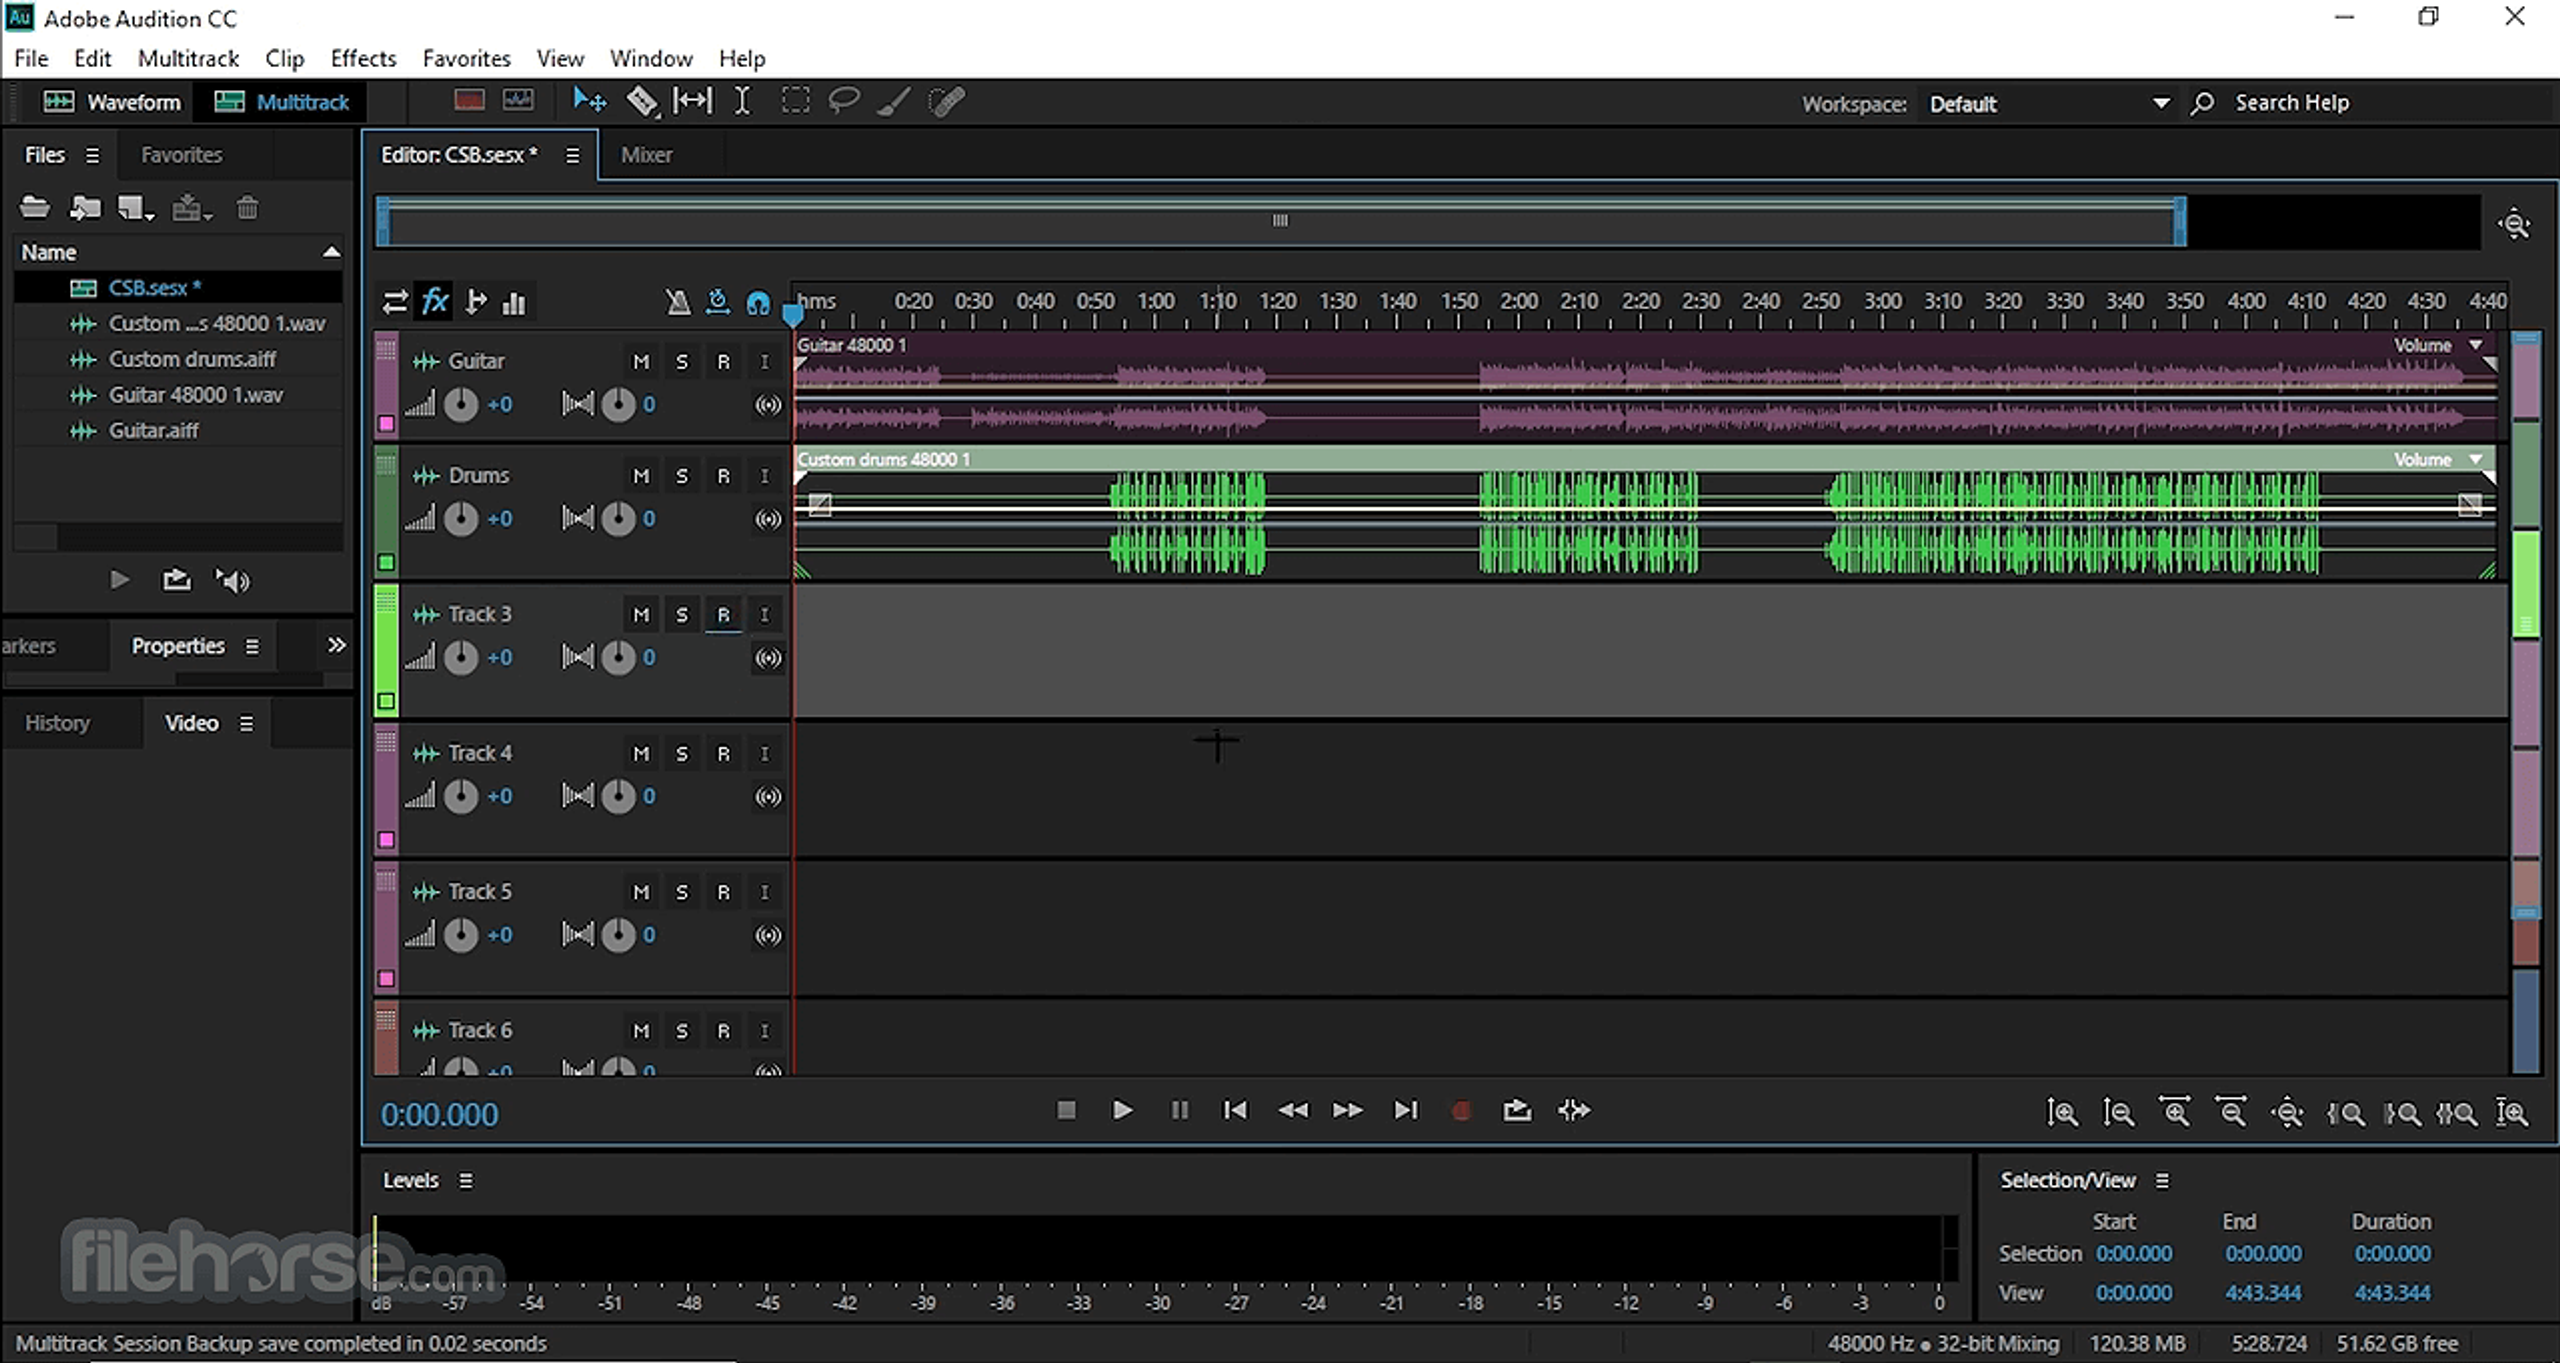Open the Effects menu
Image resolution: width=2560 pixels, height=1363 pixels.
(x=362, y=58)
